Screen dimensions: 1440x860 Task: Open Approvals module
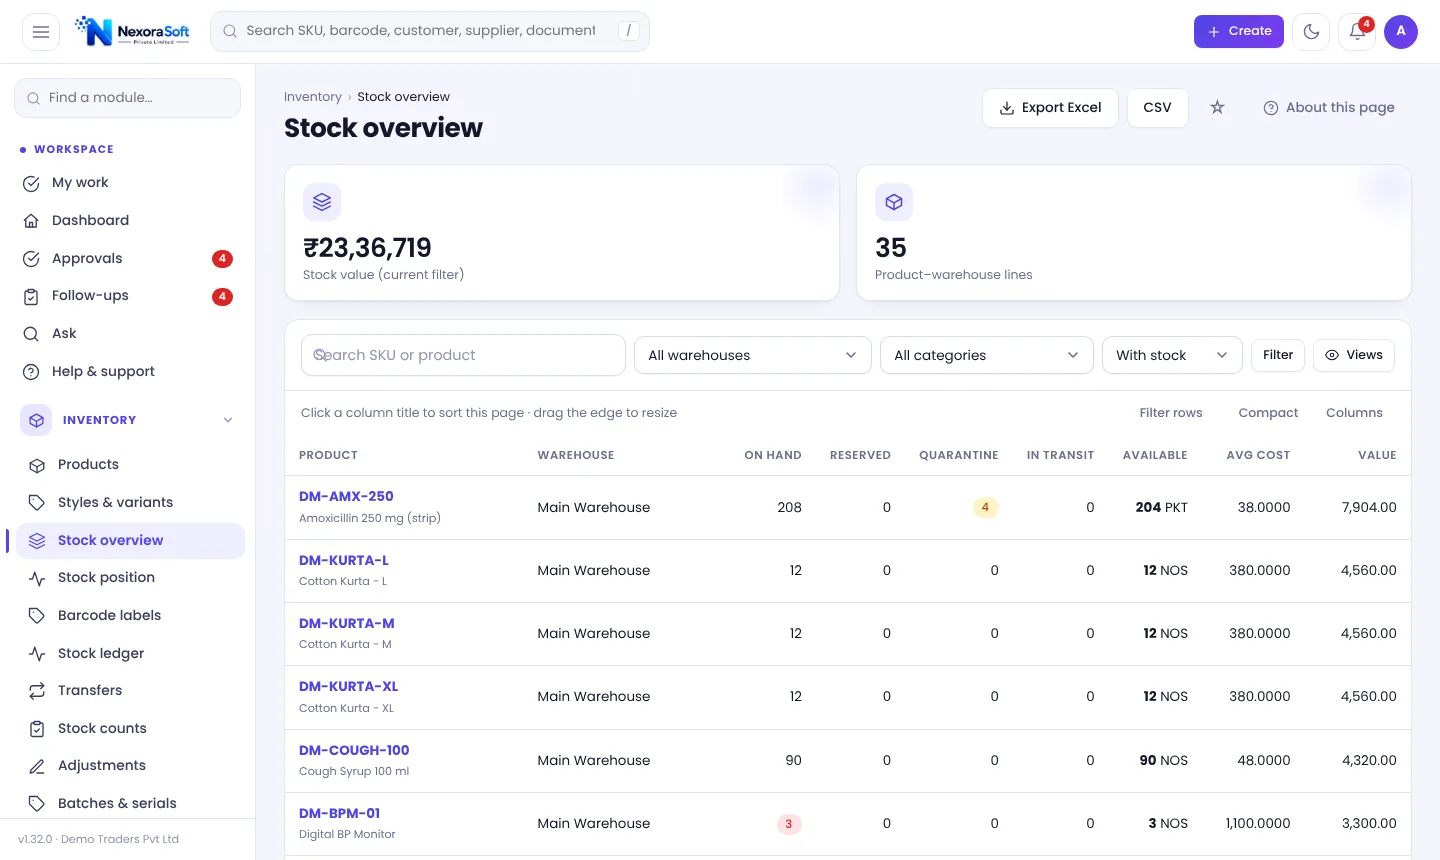click(x=128, y=258)
